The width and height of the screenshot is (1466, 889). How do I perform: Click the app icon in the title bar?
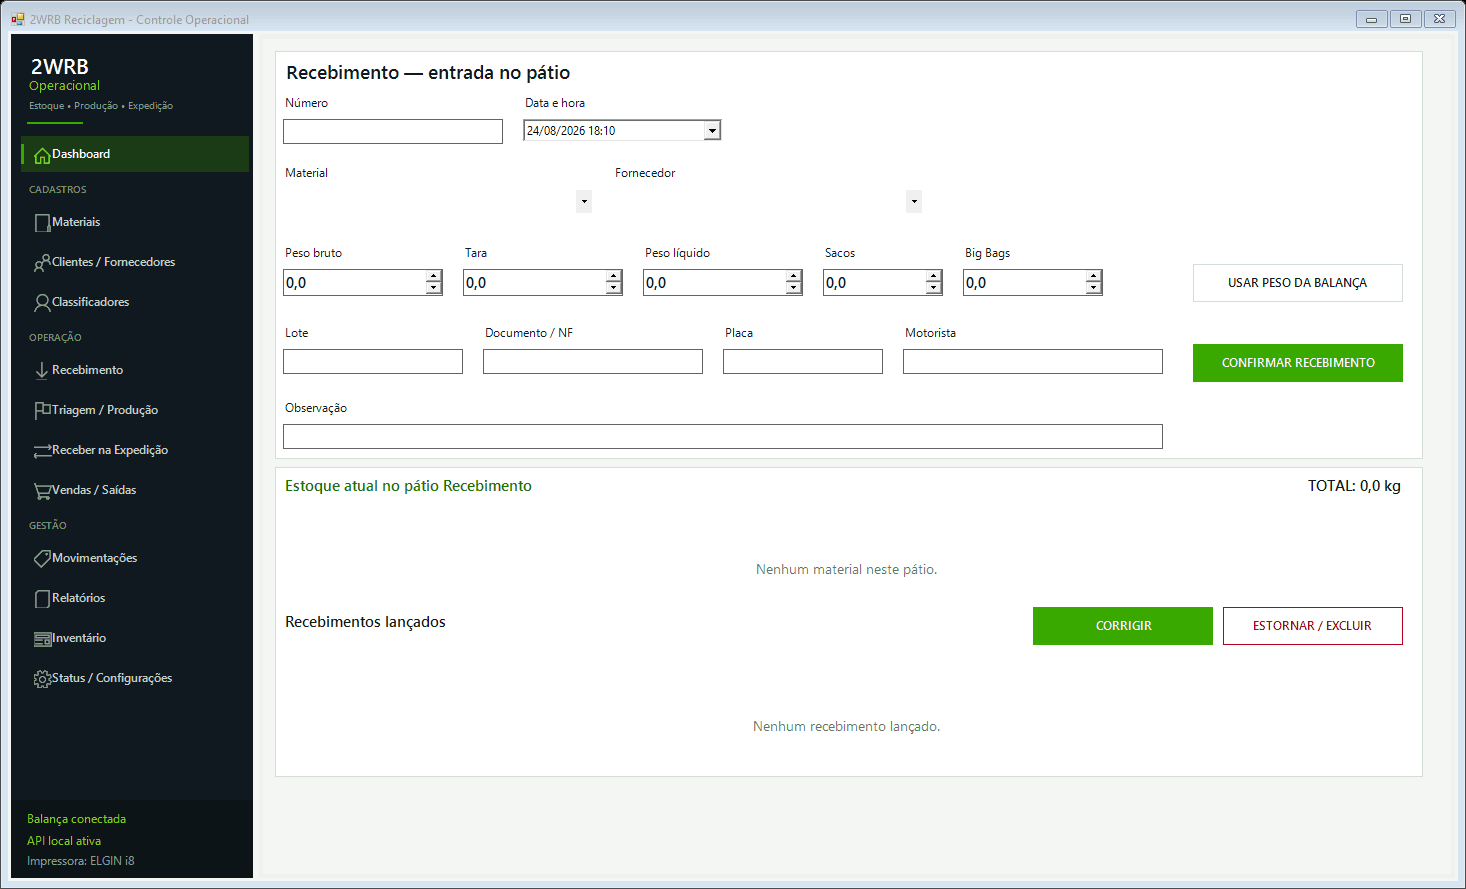tap(18, 19)
